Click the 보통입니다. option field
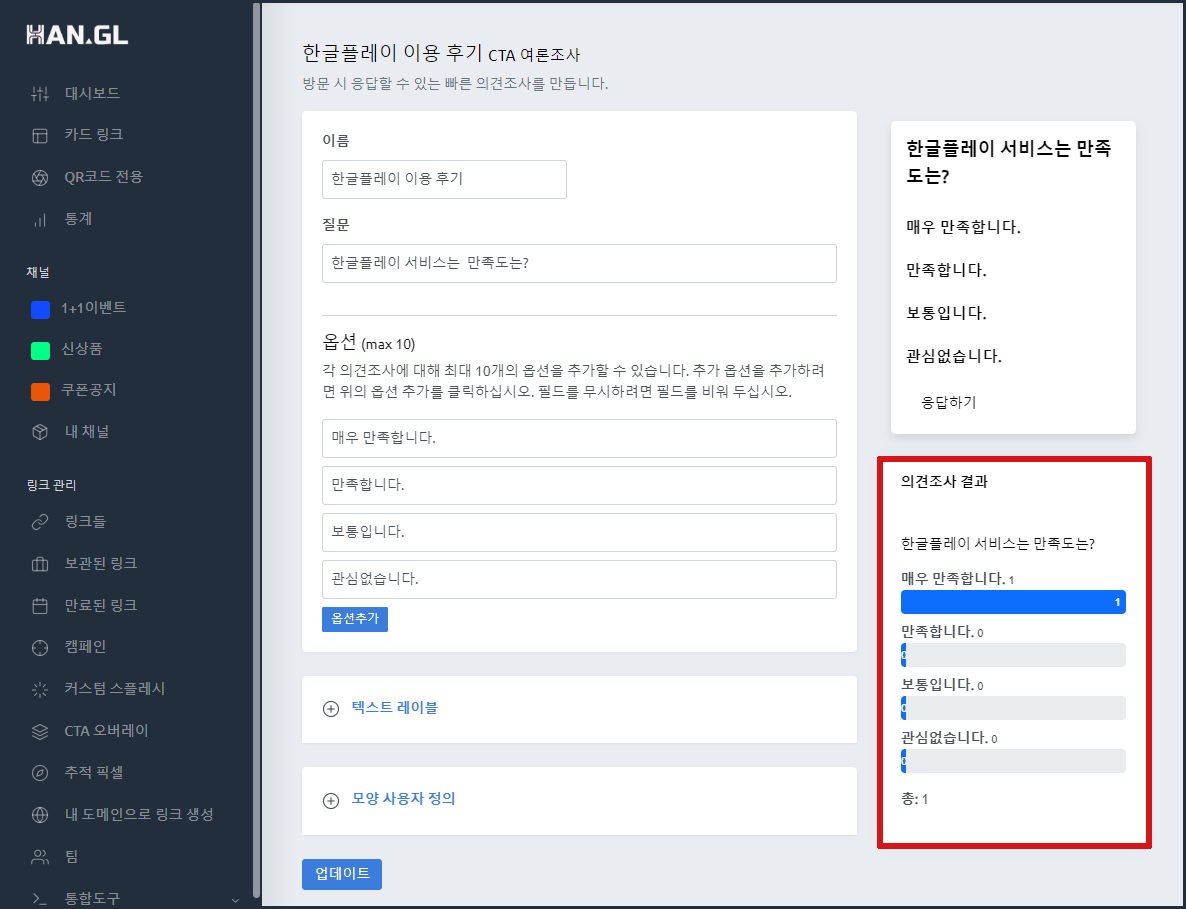The image size is (1186, 909). 579,532
